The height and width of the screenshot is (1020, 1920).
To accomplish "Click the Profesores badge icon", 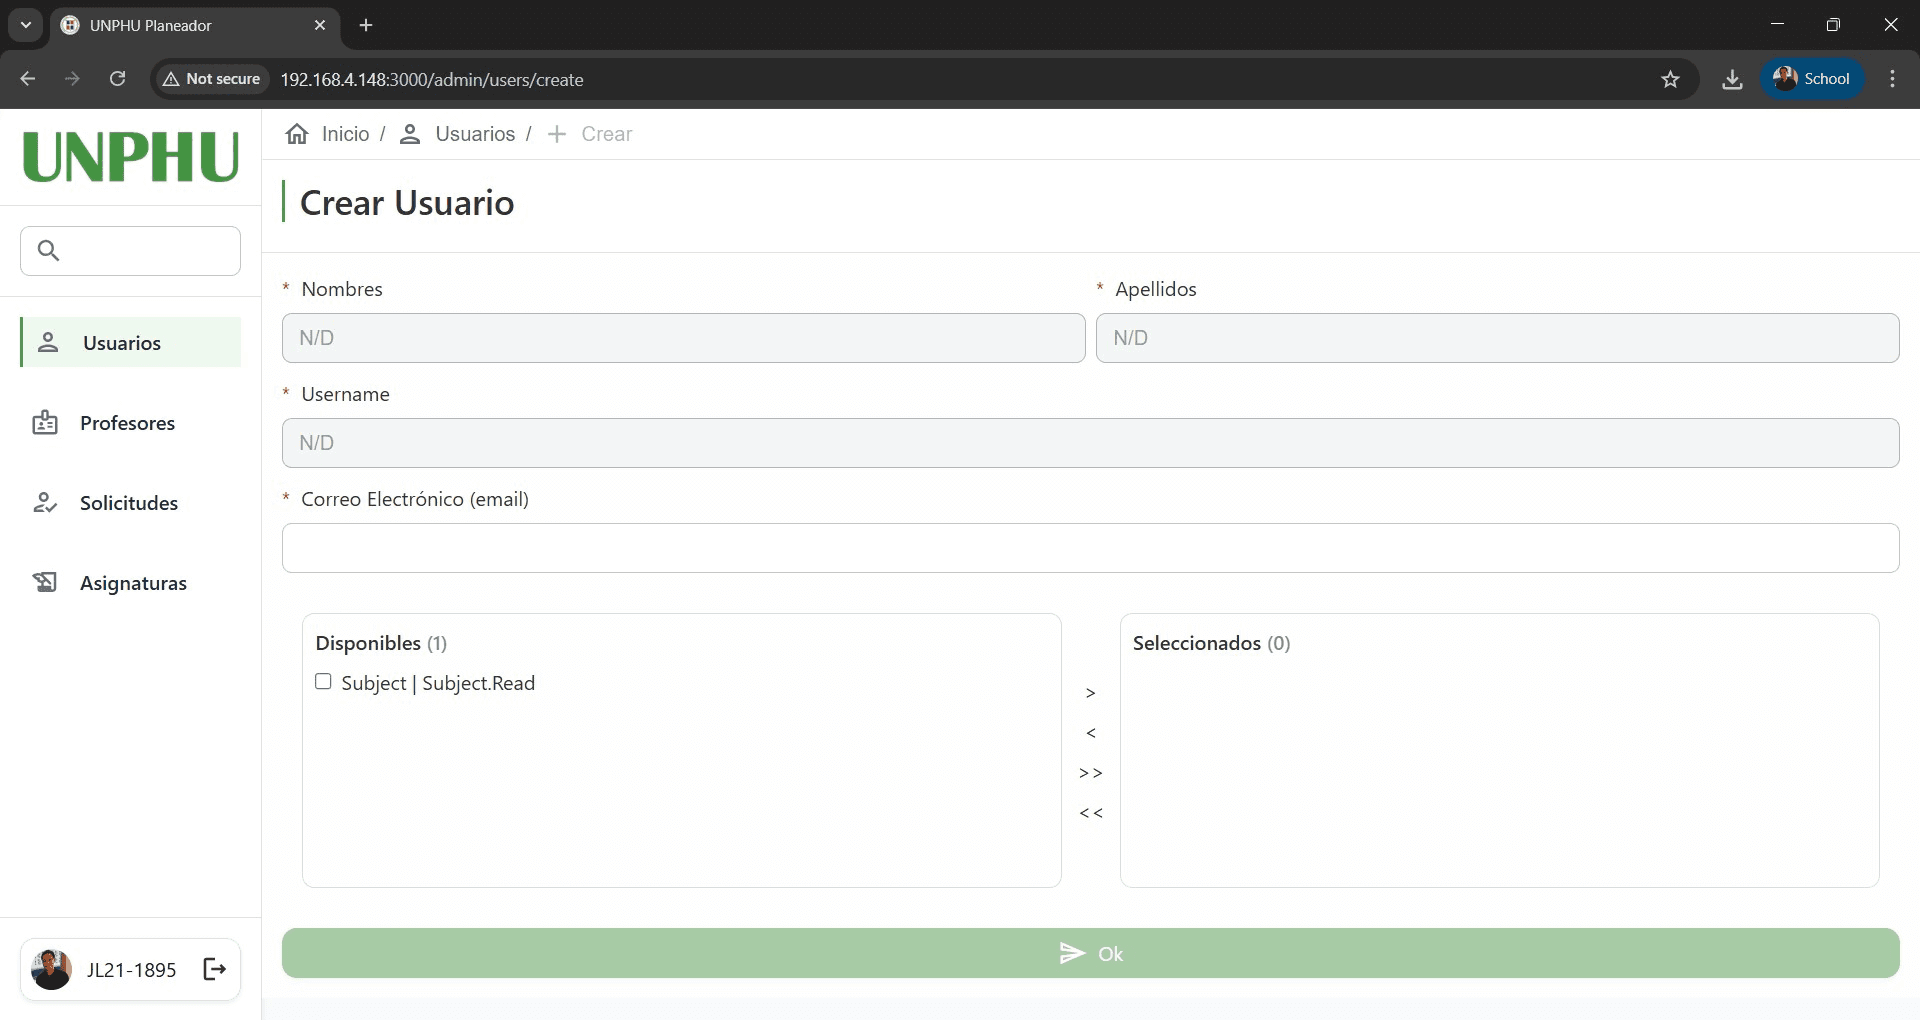I will [45, 422].
